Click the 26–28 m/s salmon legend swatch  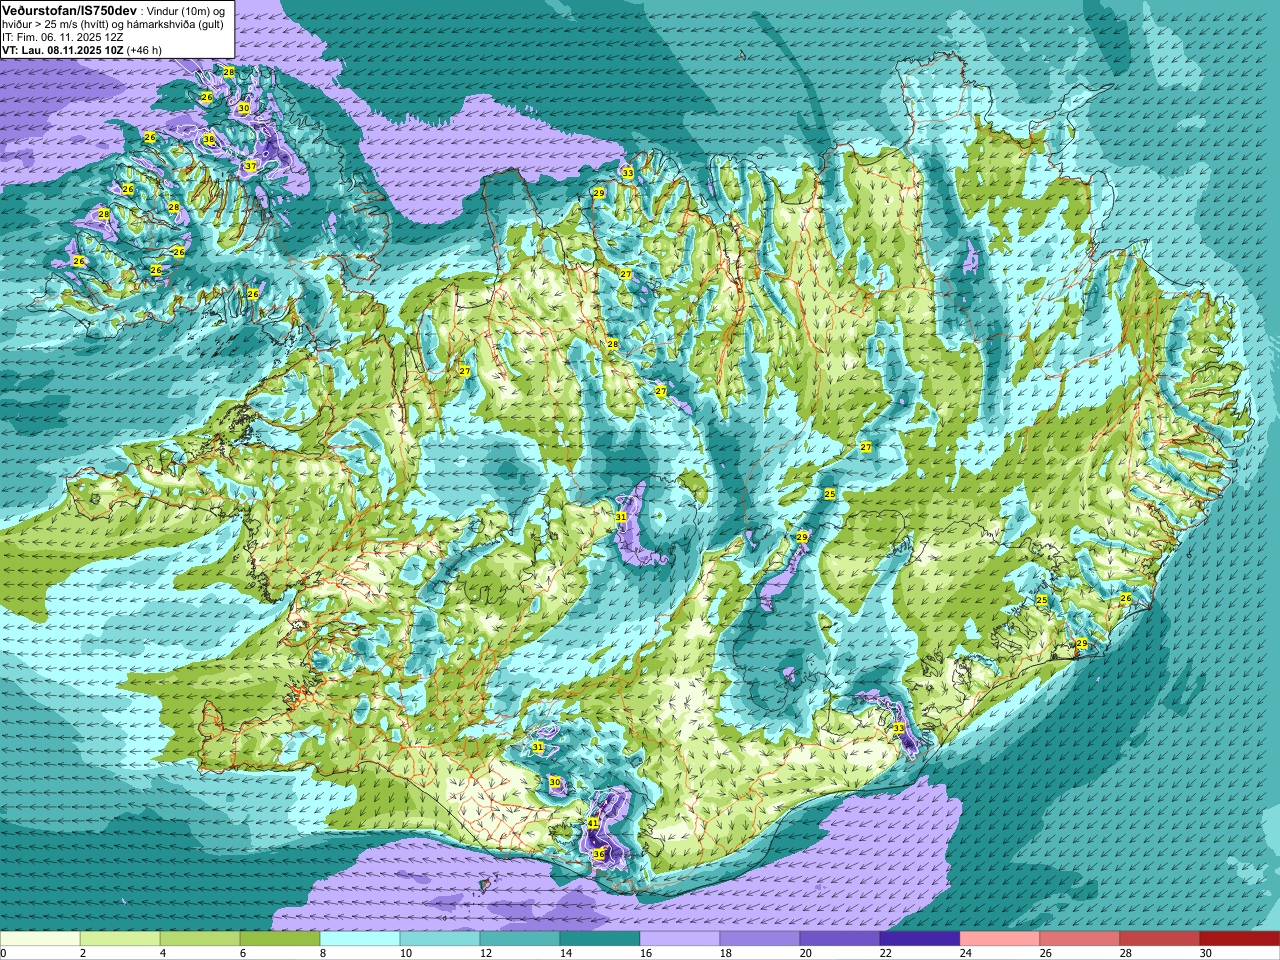click(1080, 939)
